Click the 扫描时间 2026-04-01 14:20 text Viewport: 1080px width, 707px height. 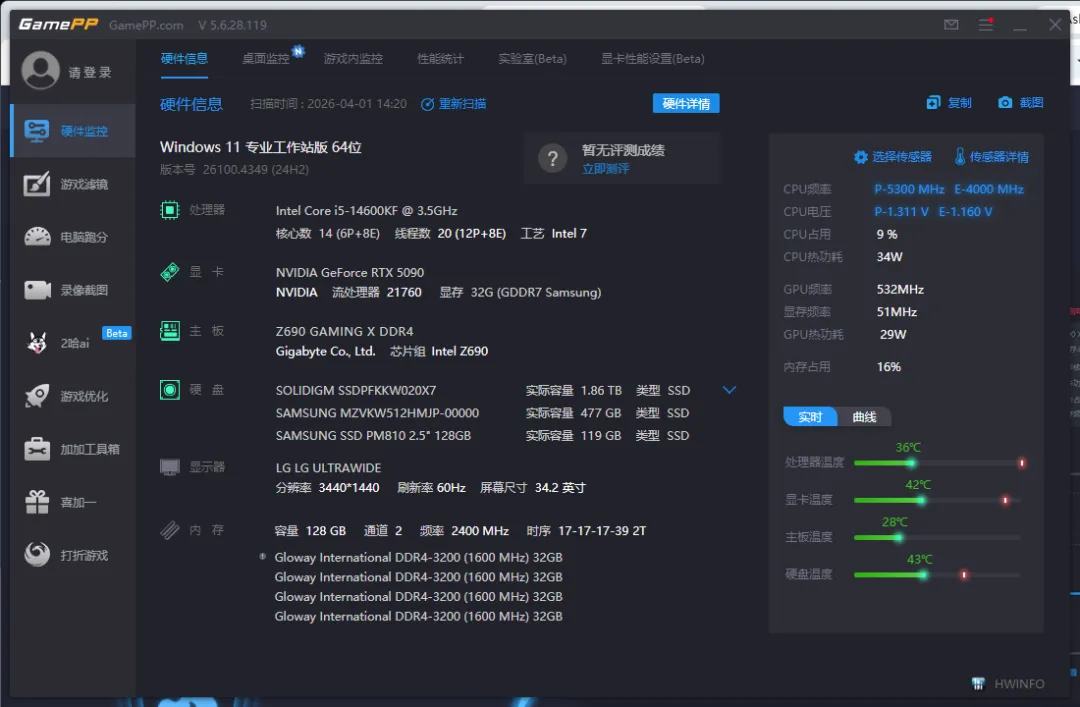click(328, 104)
